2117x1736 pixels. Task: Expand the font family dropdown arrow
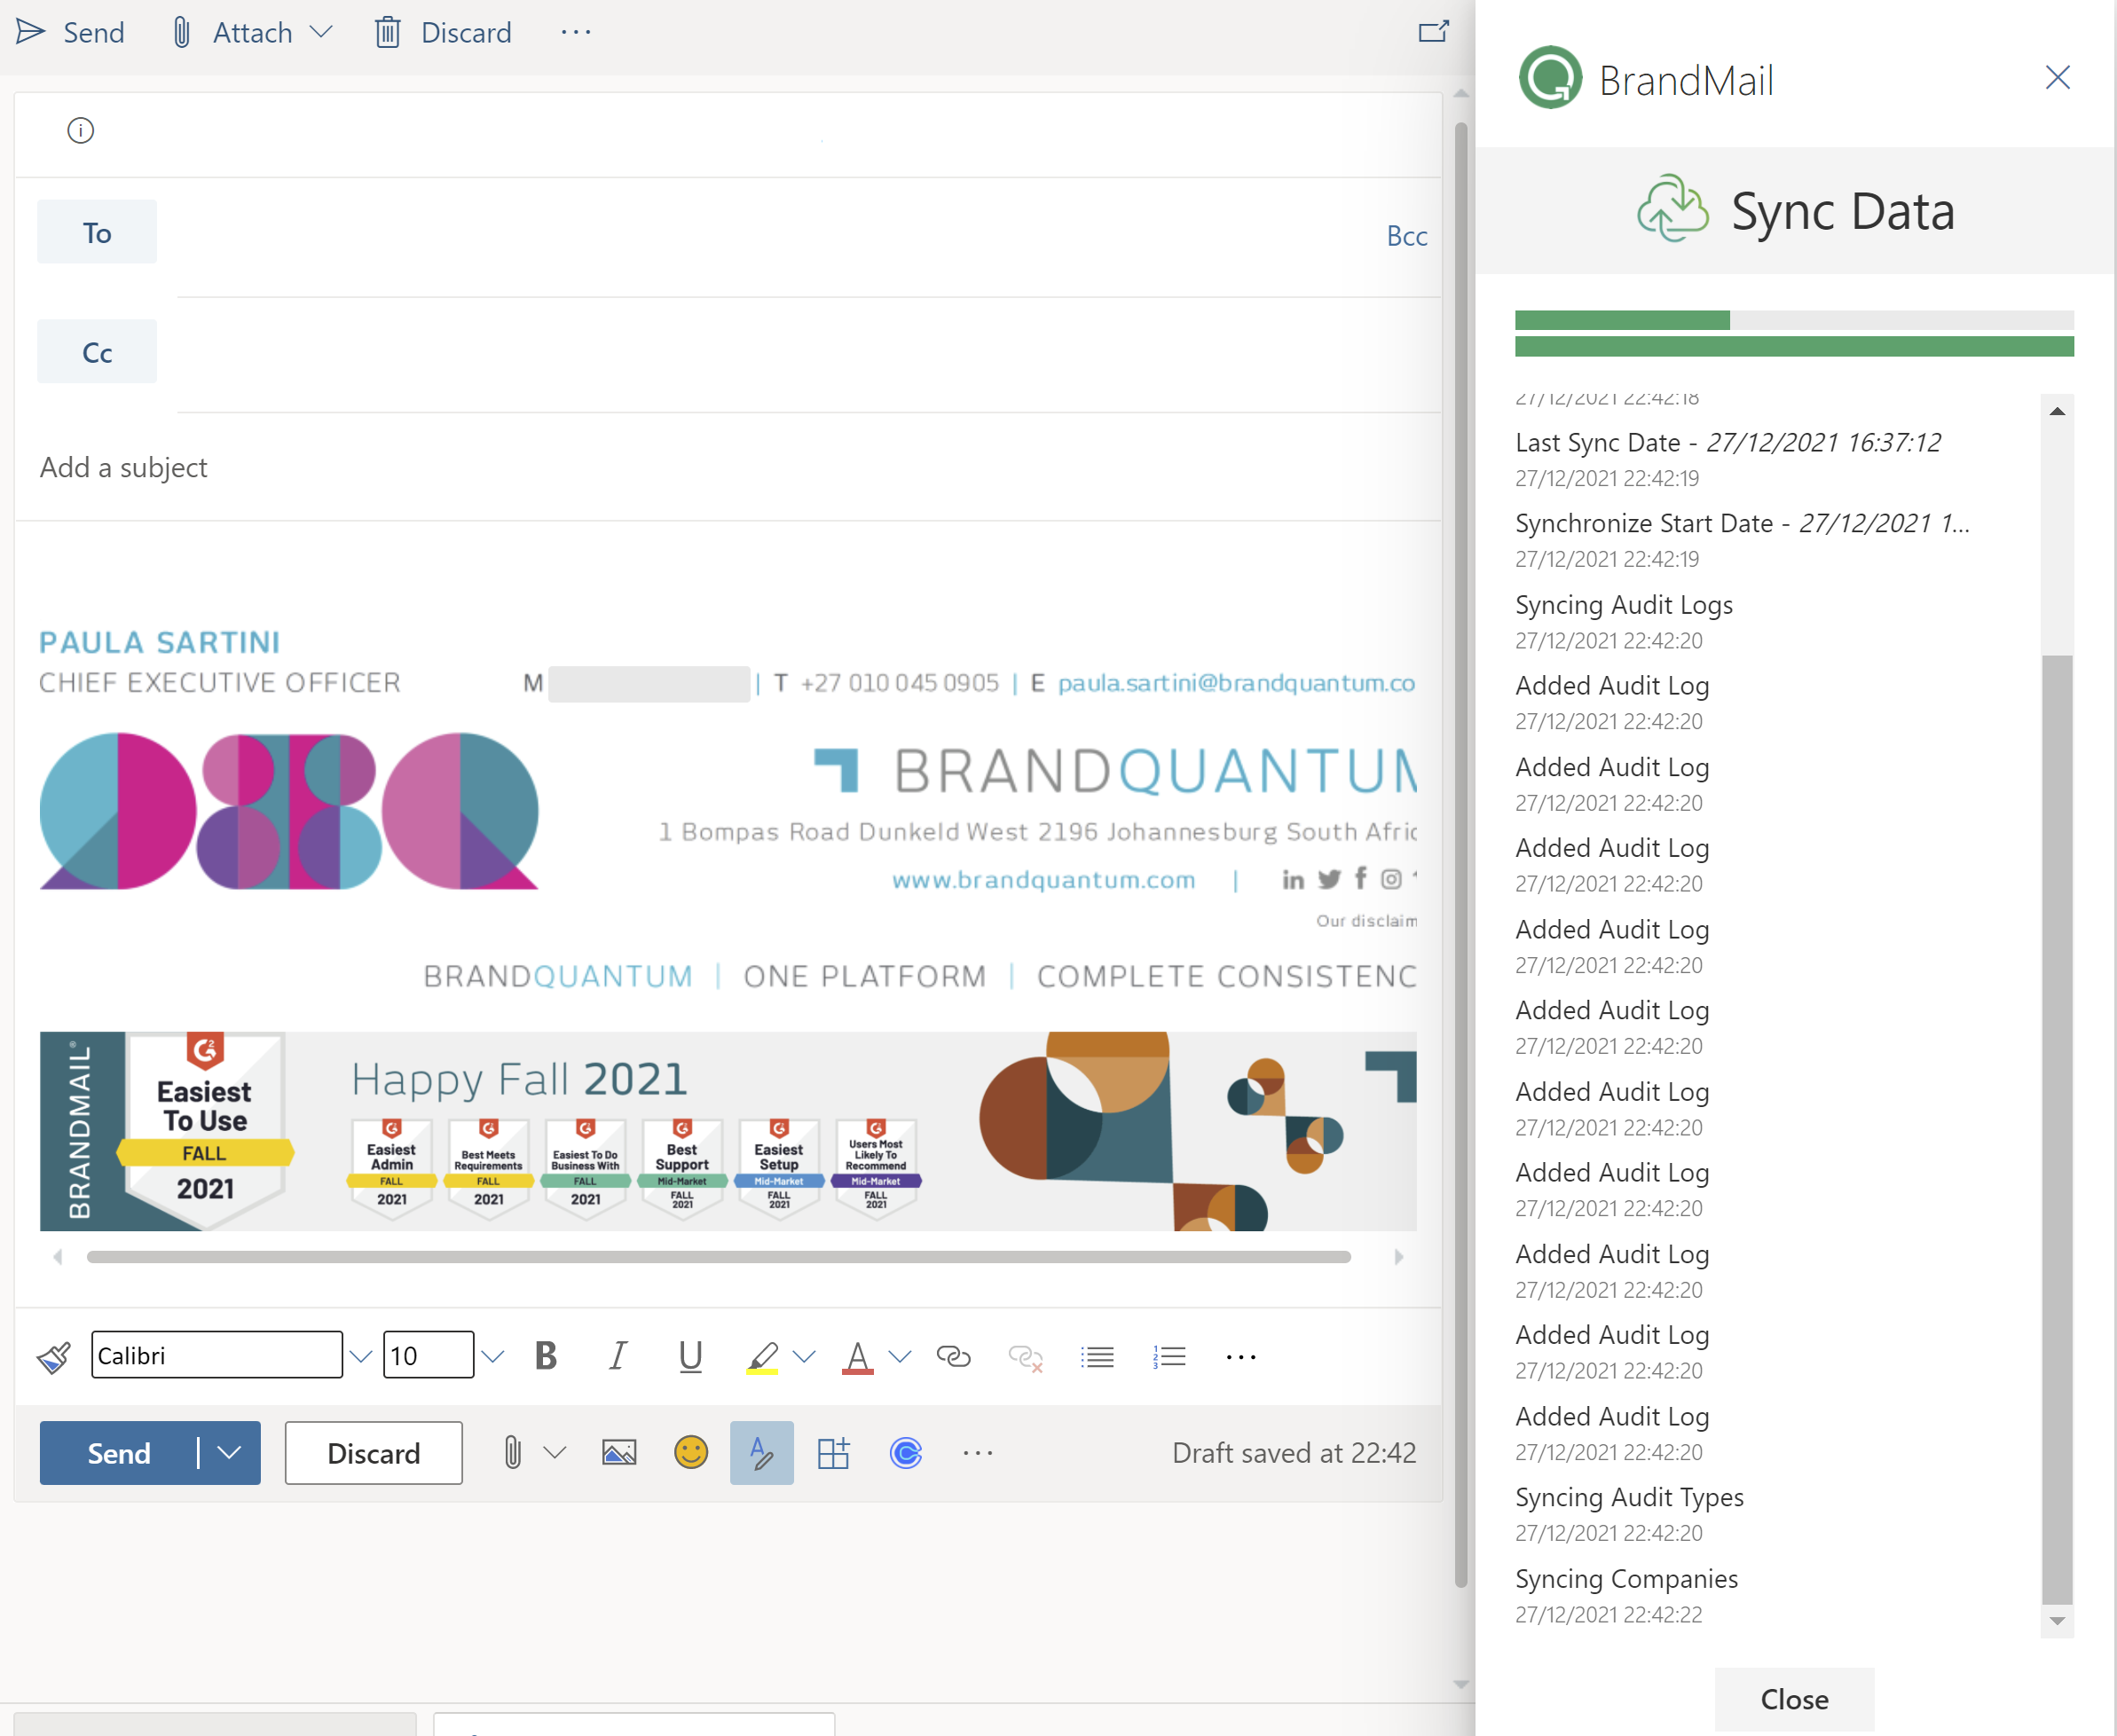coord(361,1357)
